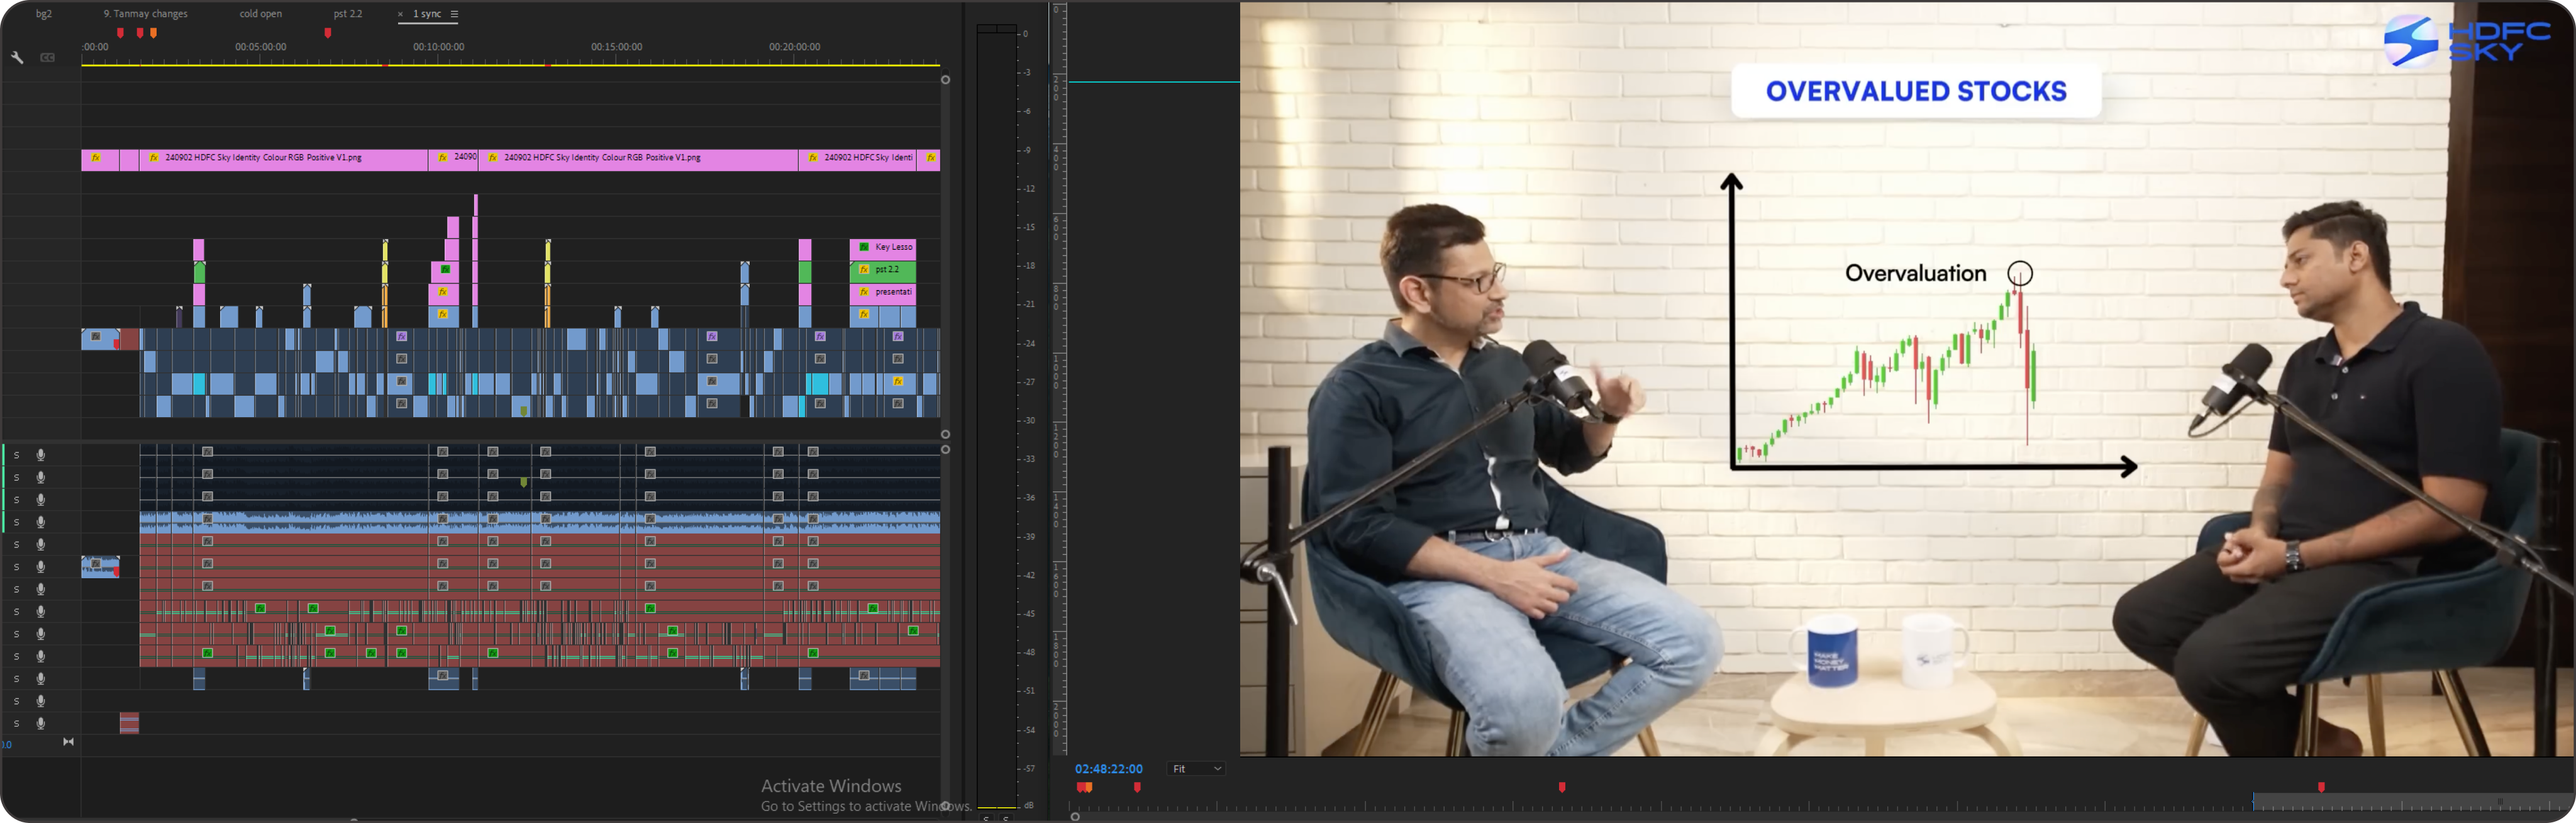Click voice-over record mic on third audio track

coord(41,500)
